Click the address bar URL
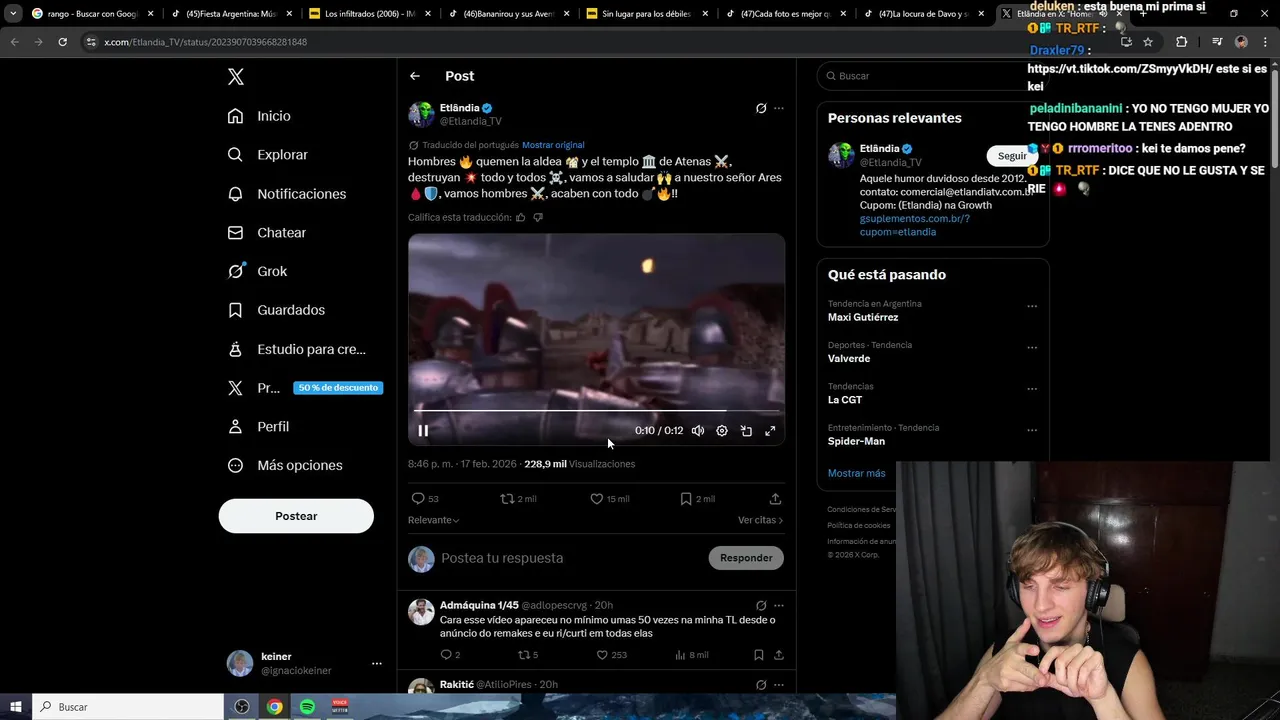This screenshot has width=1280, height=720. 205,42
